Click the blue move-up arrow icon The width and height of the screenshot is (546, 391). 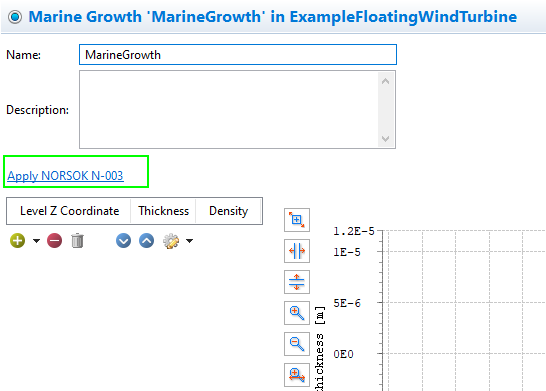[x=146, y=241]
